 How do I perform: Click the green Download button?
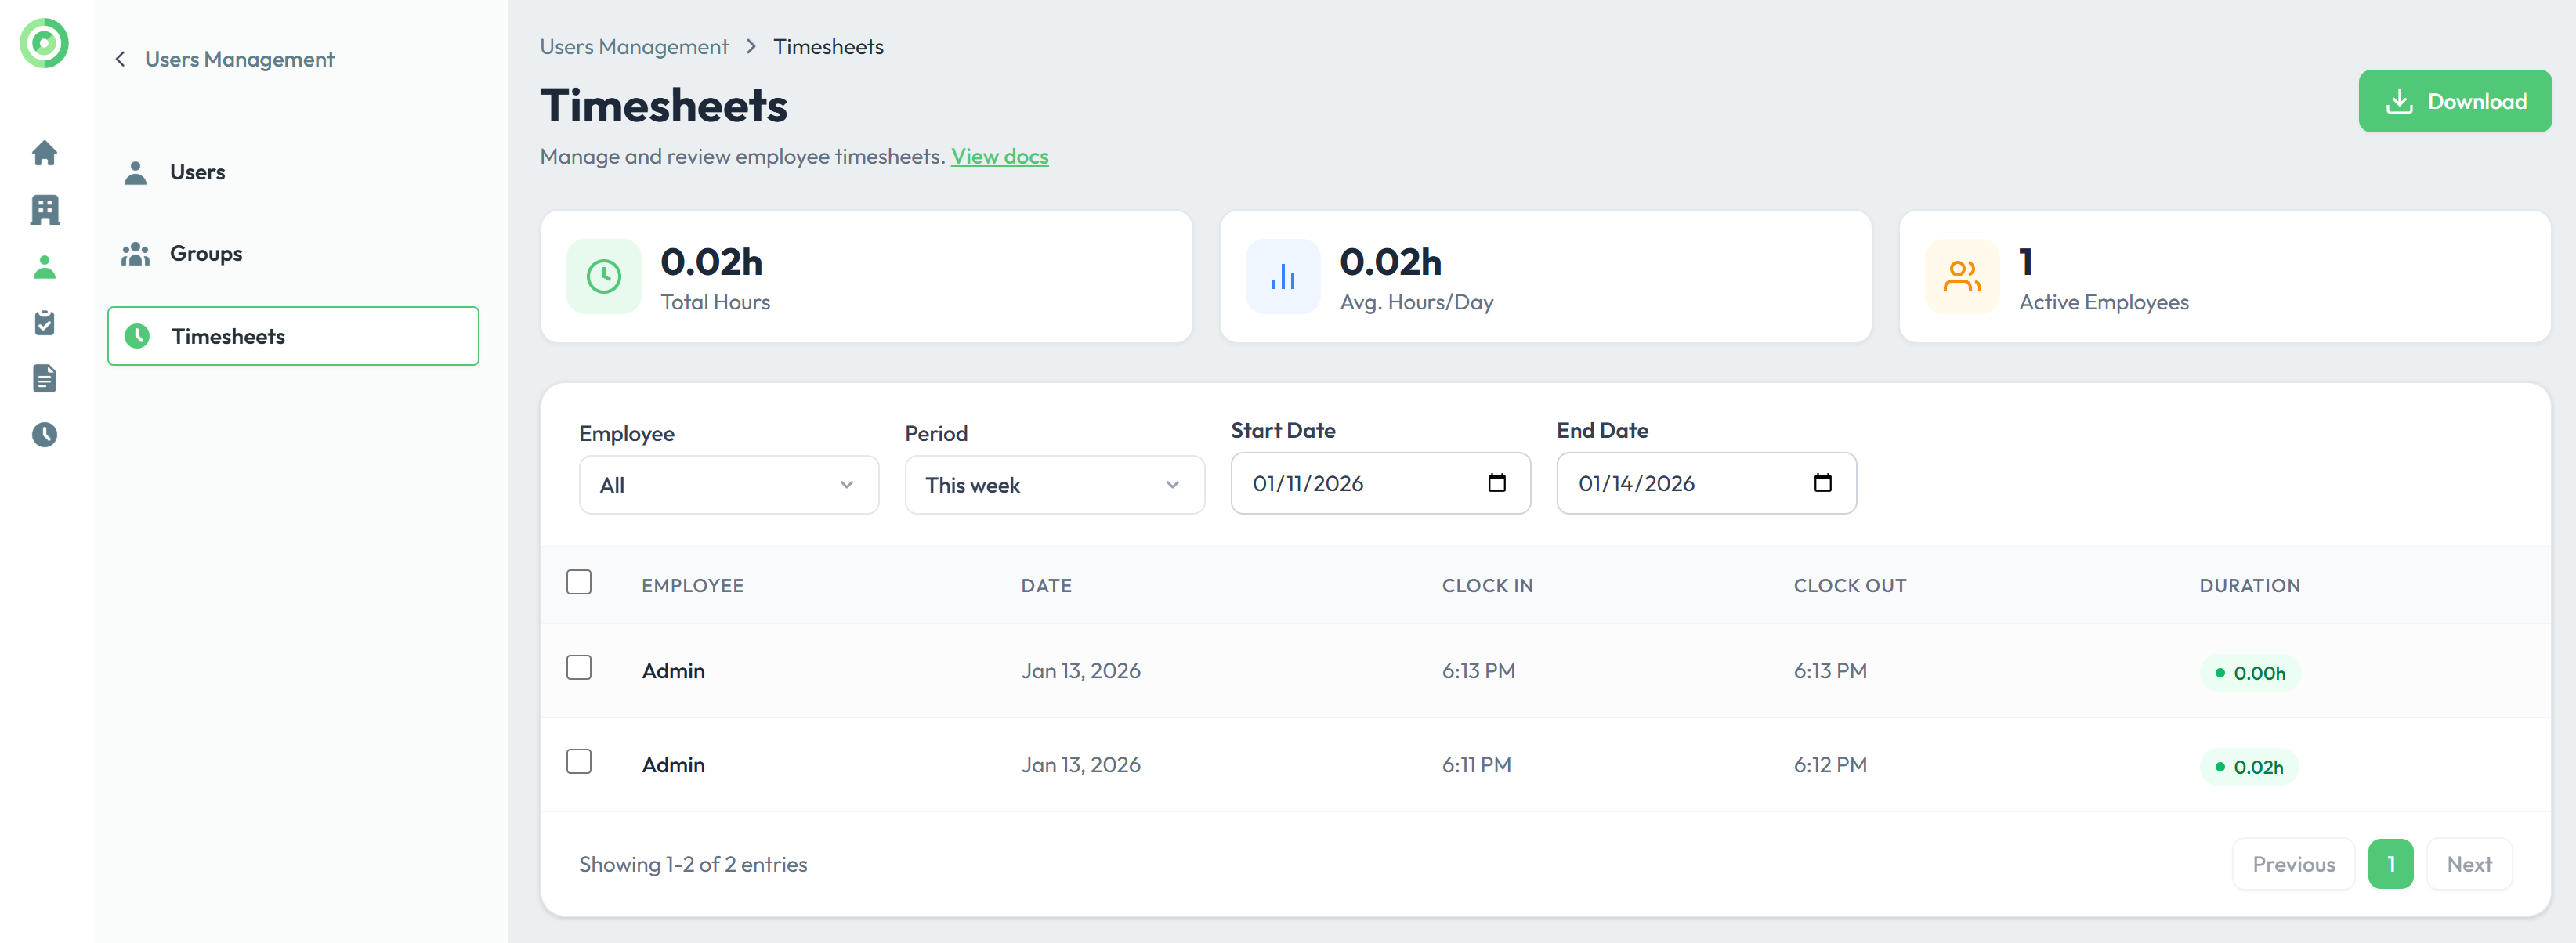(x=2454, y=102)
